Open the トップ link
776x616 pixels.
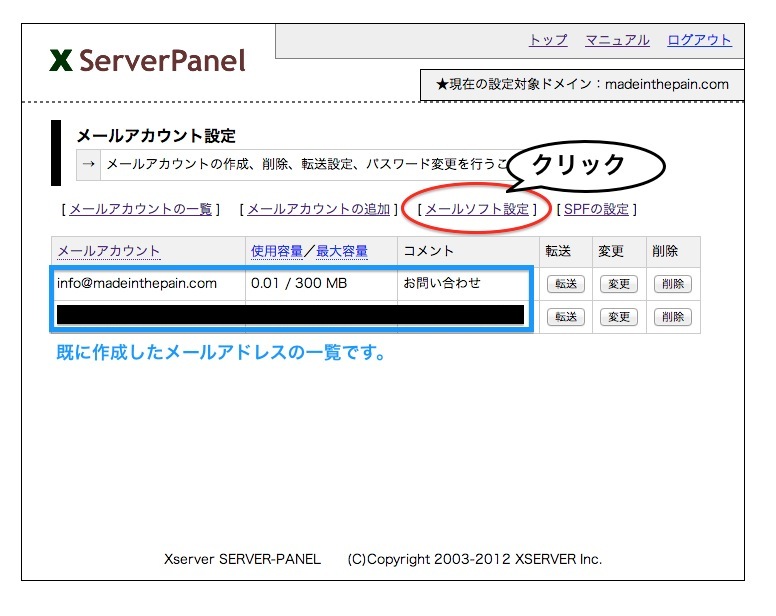[x=548, y=40]
